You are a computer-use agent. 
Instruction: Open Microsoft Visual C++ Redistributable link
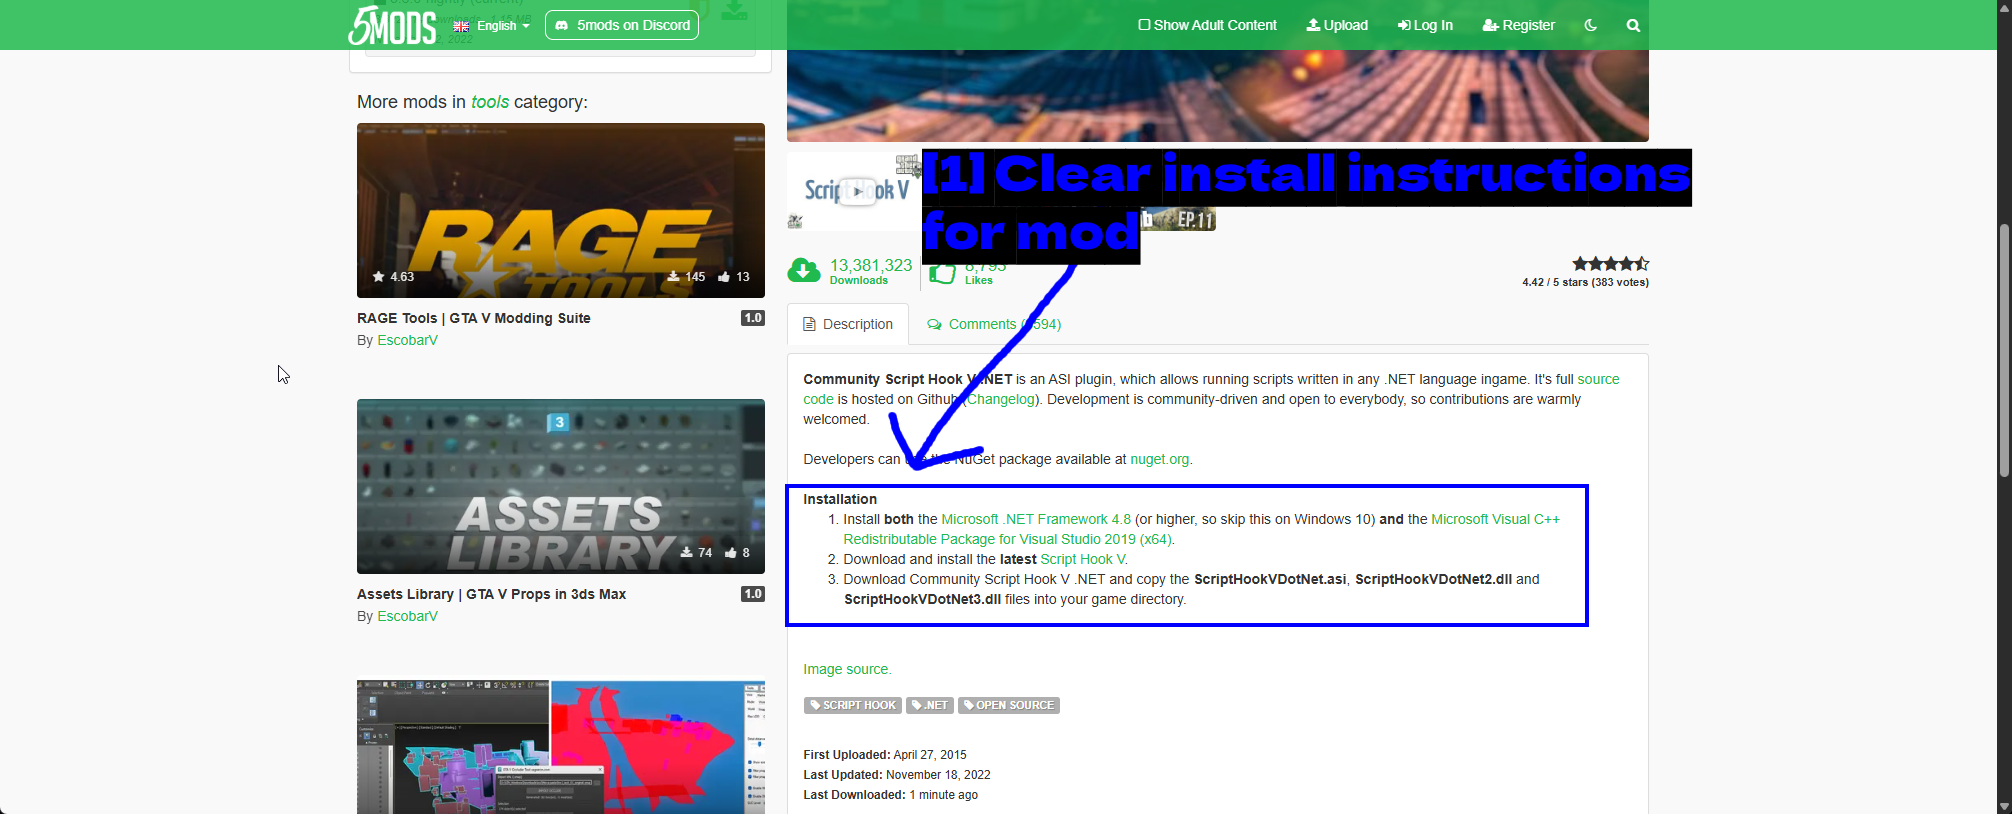coord(1201,529)
